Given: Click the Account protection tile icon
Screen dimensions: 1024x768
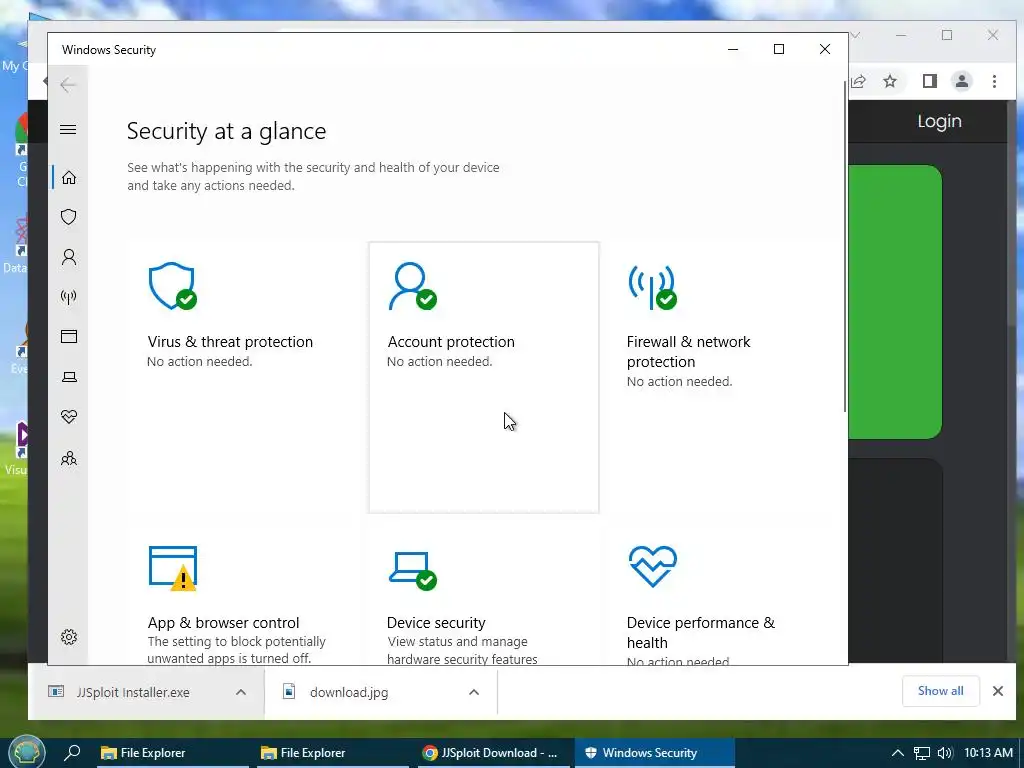Looking at the screenshot, I should (x=412, y=286).
